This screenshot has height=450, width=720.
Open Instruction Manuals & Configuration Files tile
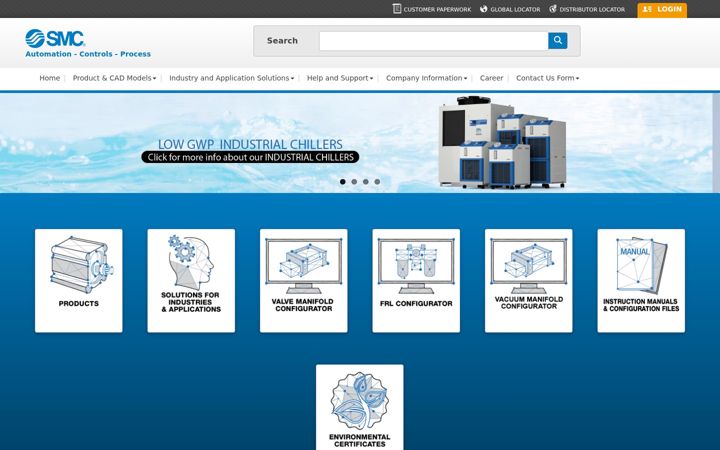tap(641, 281)
